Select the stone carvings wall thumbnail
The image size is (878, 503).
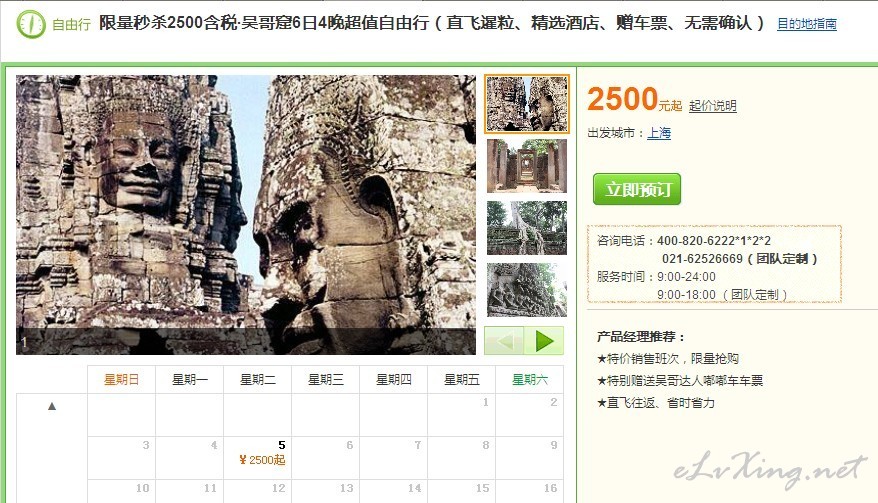pyautogui.click(x=526, y=290)
